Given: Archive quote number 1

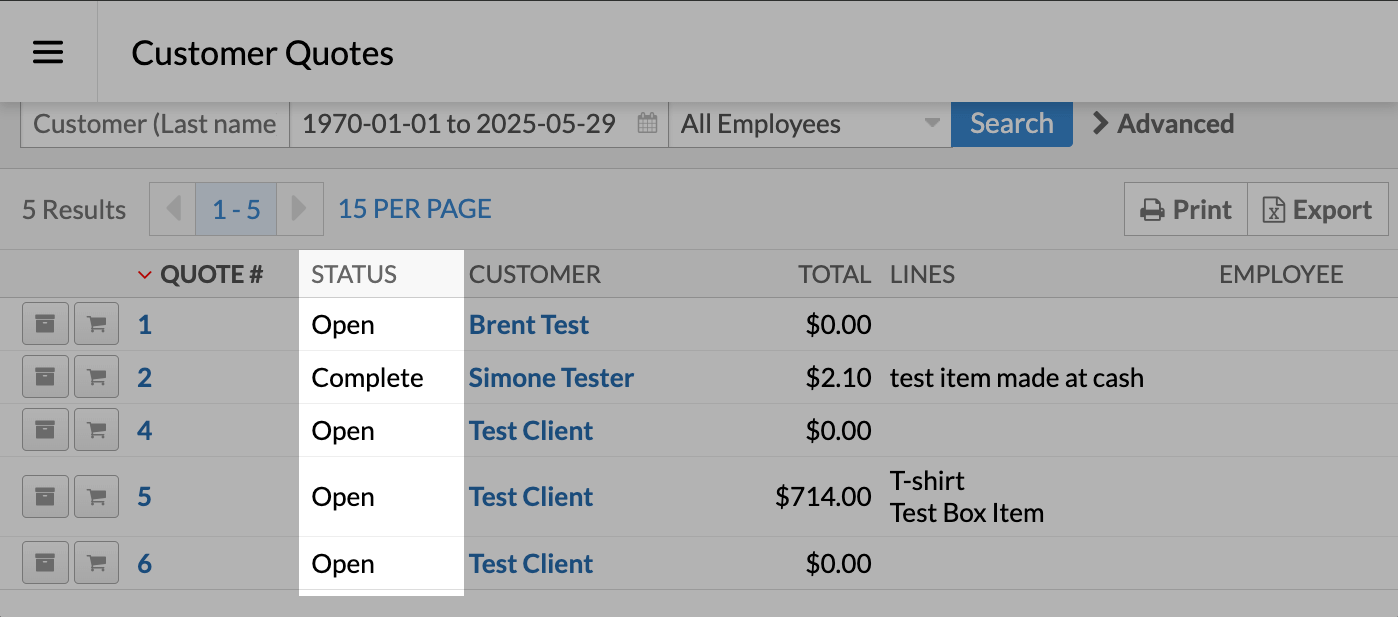Looking at the screenshot, I should (45, 324).
